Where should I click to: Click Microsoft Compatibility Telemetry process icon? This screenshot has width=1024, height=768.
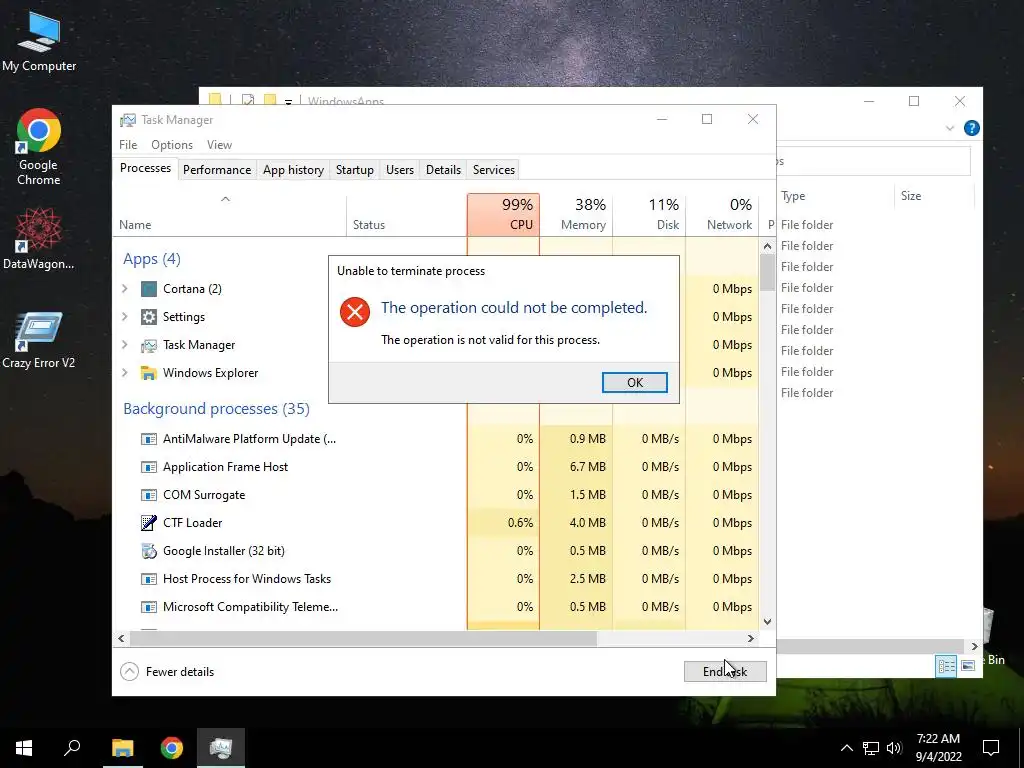click(x=149, y=607)
